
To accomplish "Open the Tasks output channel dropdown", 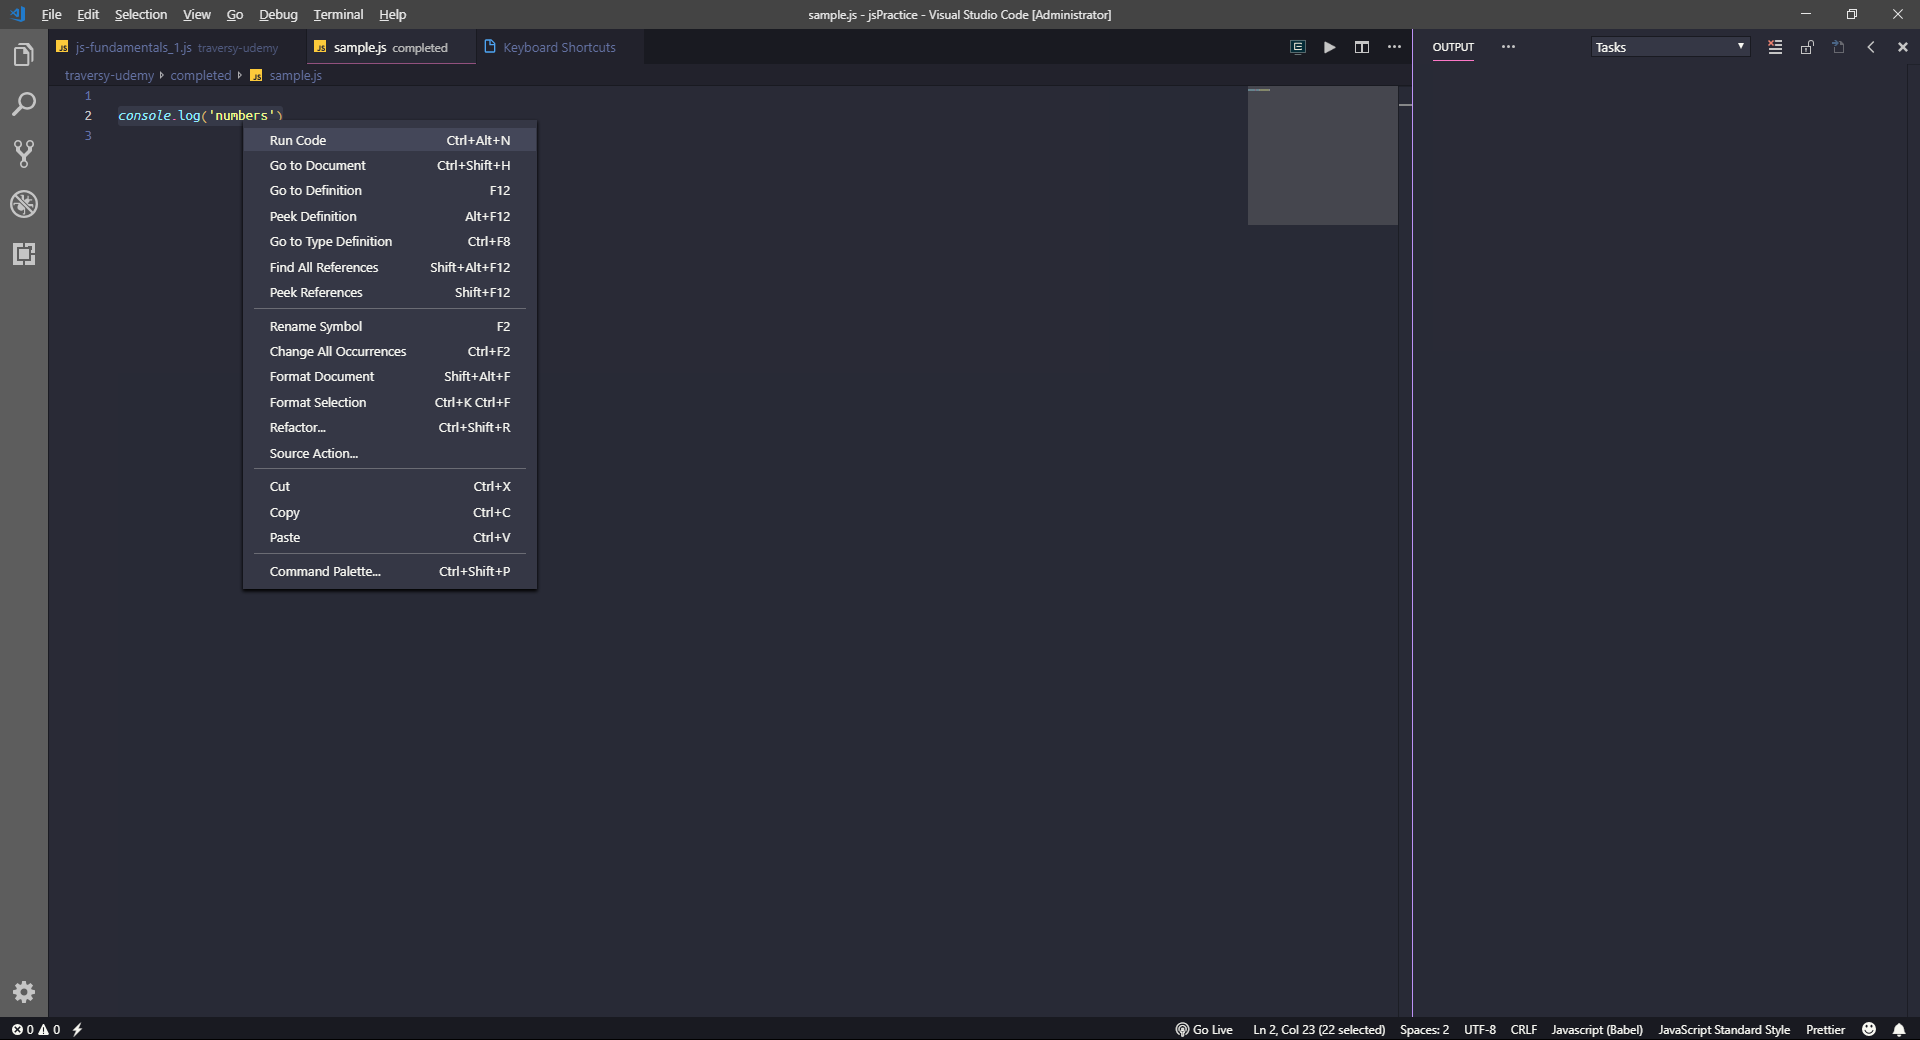I will [x=1670, y=47].
